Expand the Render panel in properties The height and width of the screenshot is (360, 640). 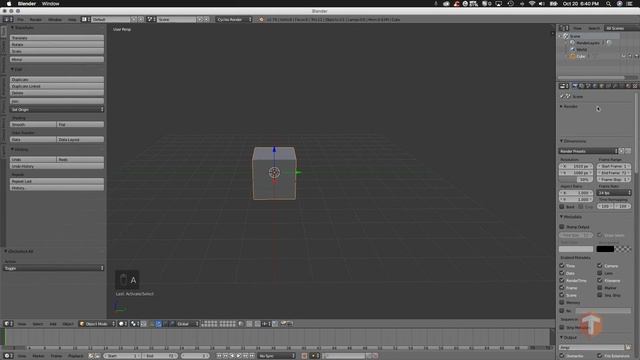pos(569,107)
